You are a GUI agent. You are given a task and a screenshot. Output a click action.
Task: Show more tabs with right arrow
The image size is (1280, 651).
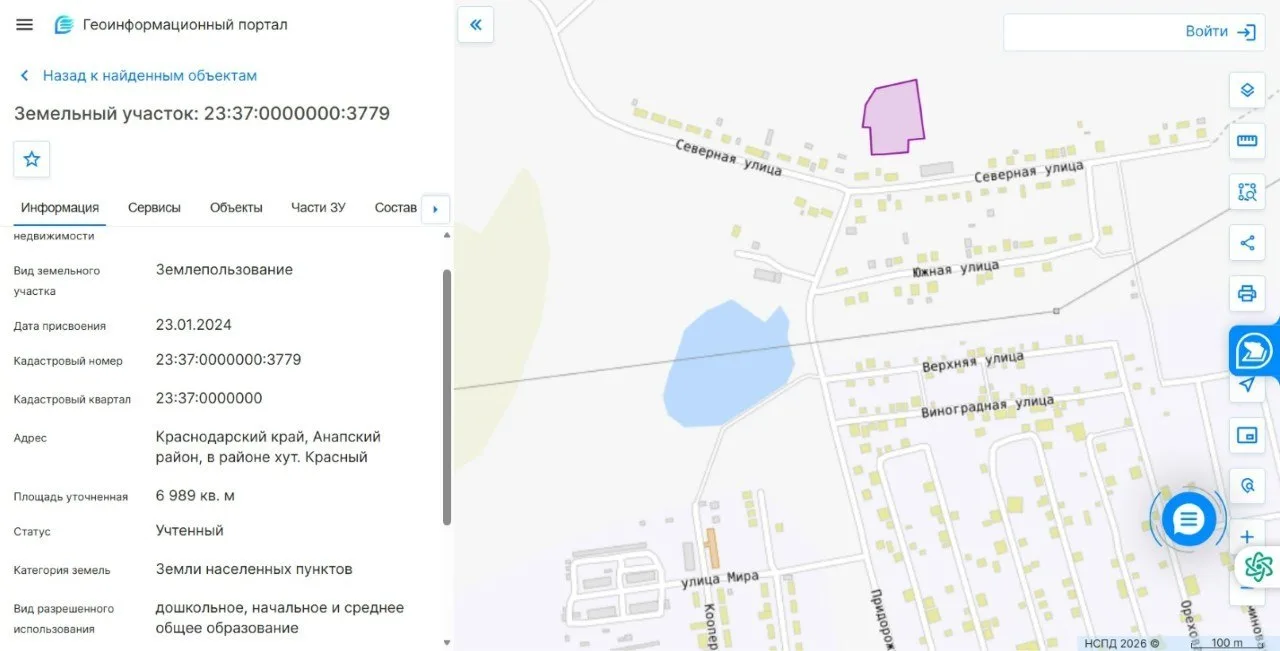pos(435,209)
